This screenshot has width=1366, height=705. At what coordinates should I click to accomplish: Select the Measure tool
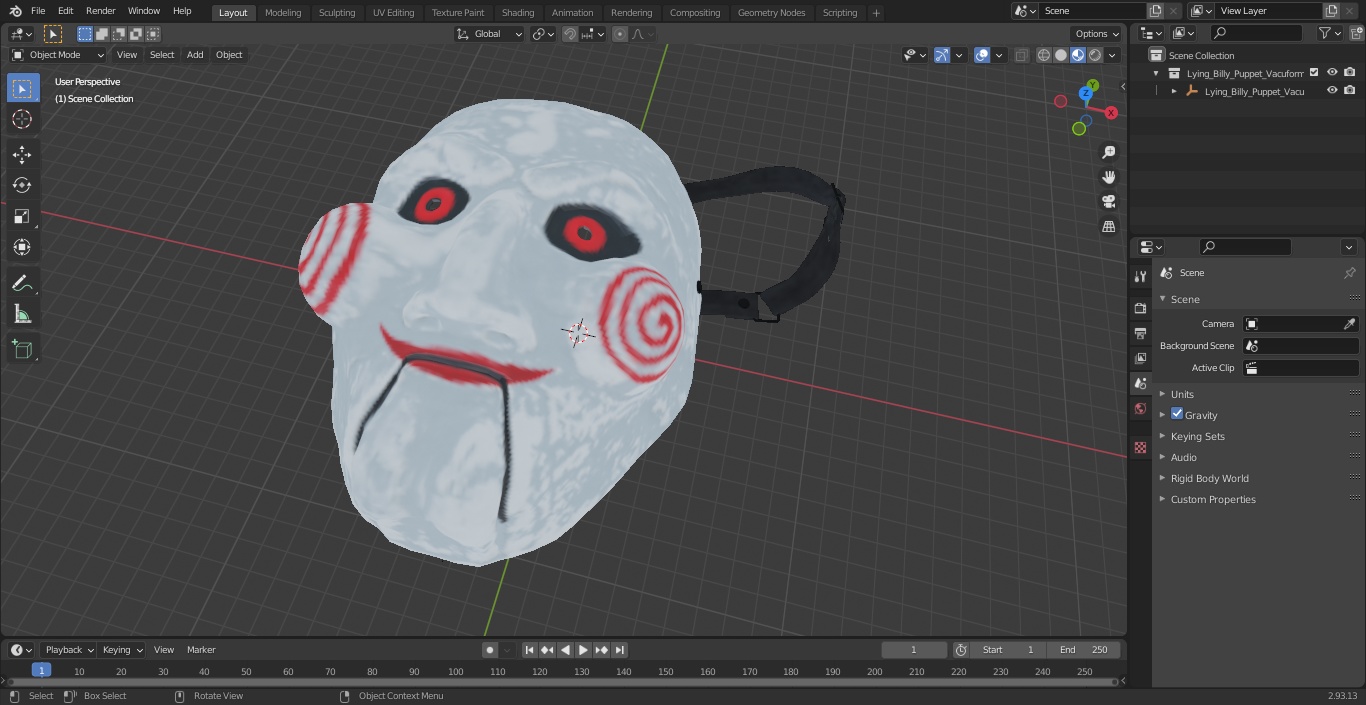click(22, 314)
